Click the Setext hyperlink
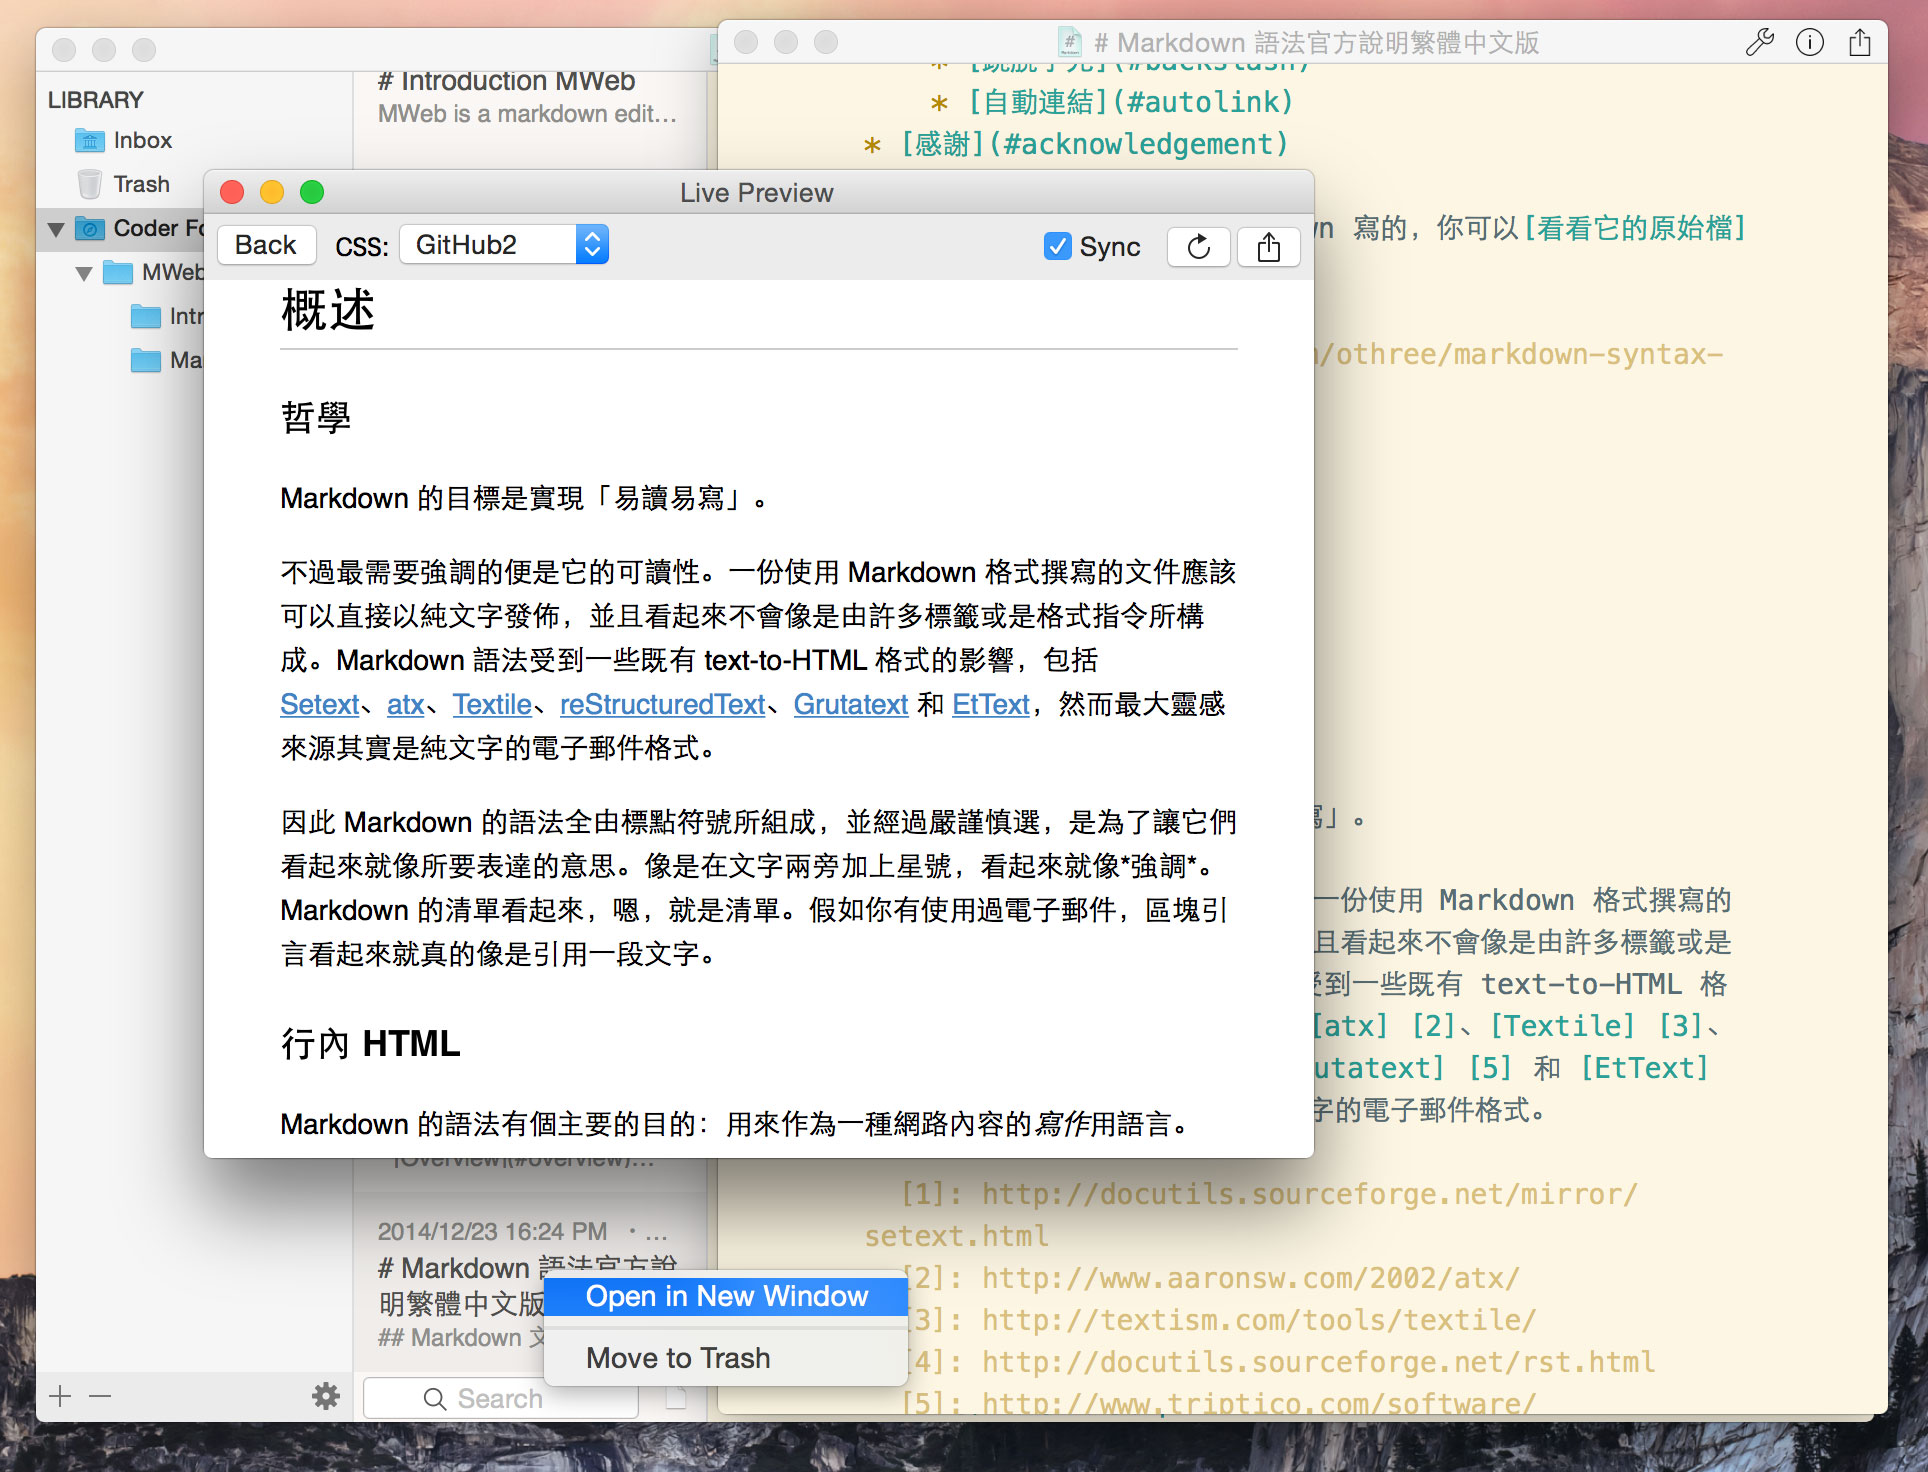1928x1472 pixels. (x=319, y=705)
